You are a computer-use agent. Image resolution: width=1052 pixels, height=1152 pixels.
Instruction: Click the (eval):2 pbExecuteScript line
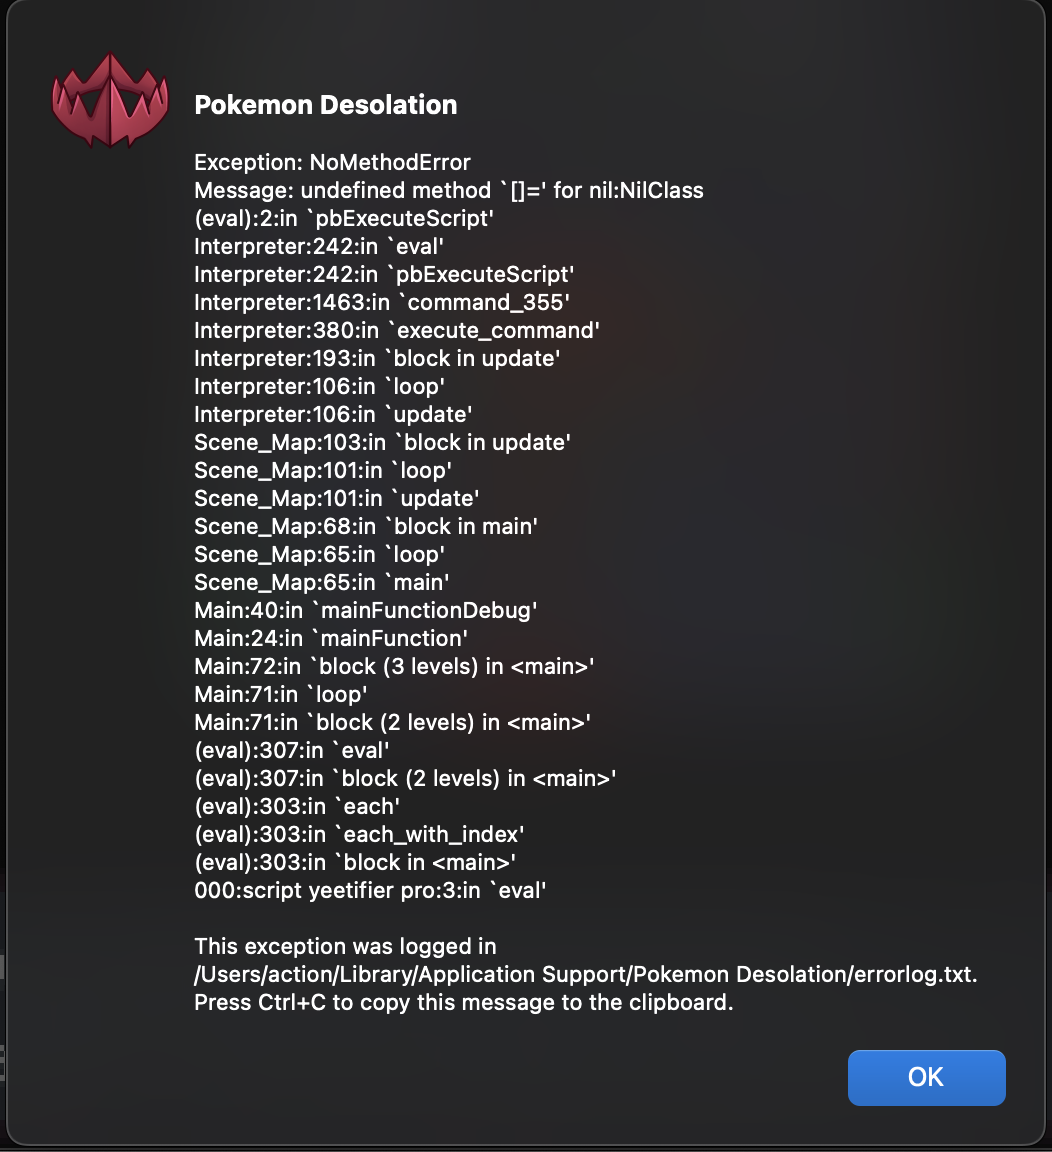[x=344, y=218]
